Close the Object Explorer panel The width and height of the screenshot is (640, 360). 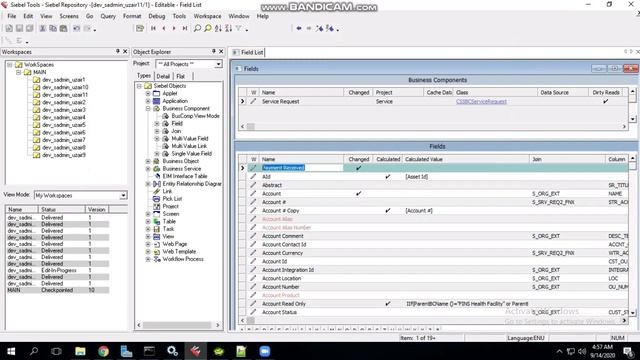pos(221,51)
